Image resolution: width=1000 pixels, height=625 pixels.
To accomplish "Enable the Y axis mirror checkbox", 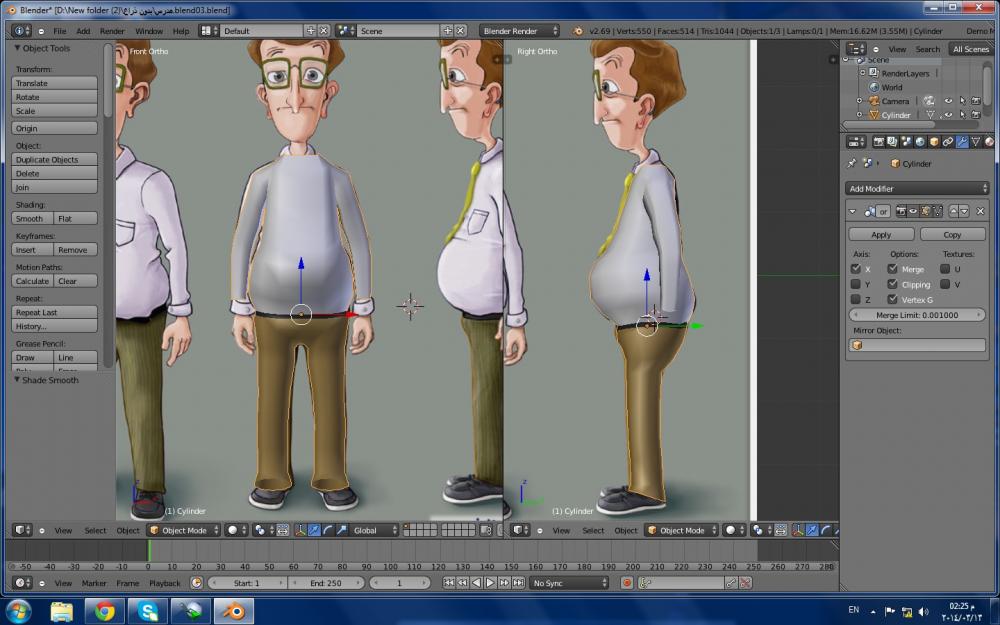I will tap(855, 284).
